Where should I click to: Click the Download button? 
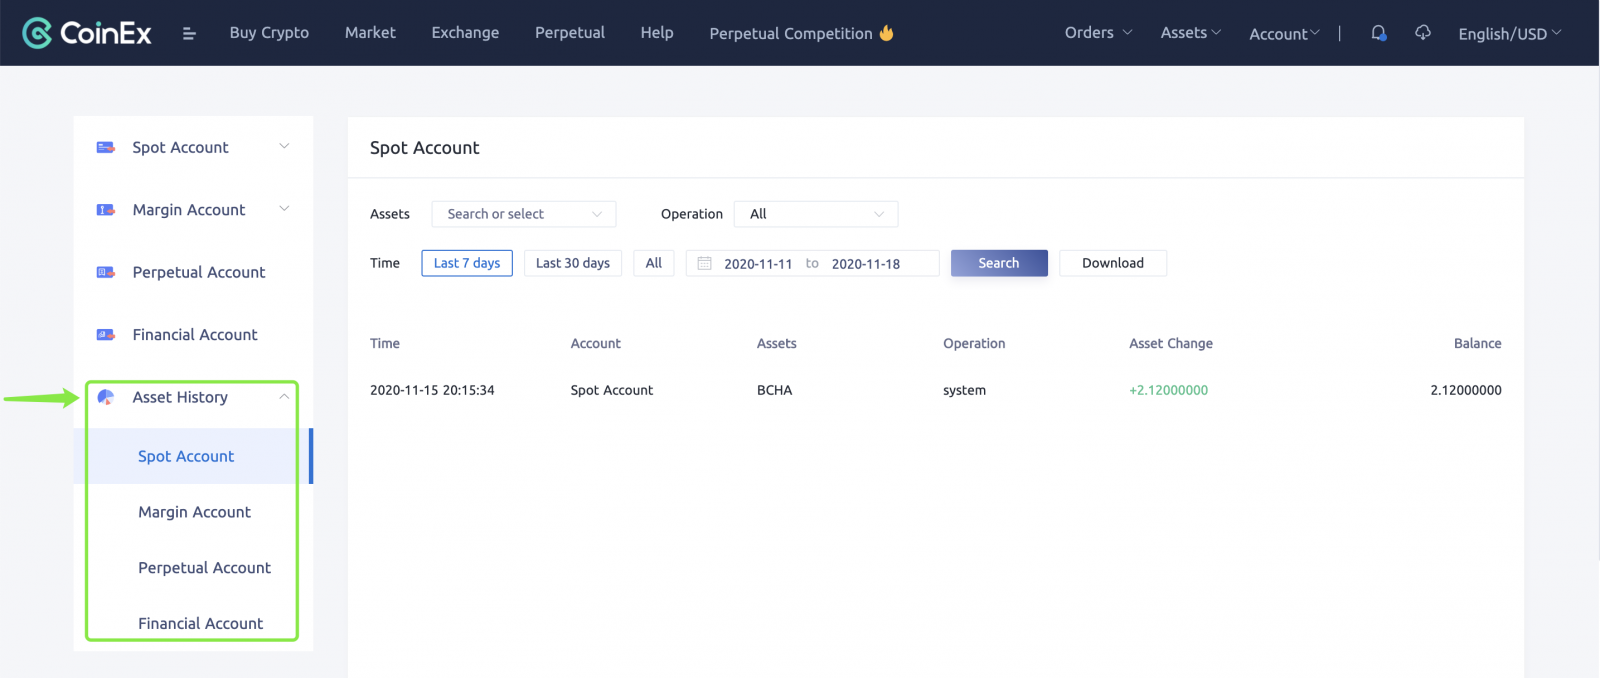(x=1113, y=263)
